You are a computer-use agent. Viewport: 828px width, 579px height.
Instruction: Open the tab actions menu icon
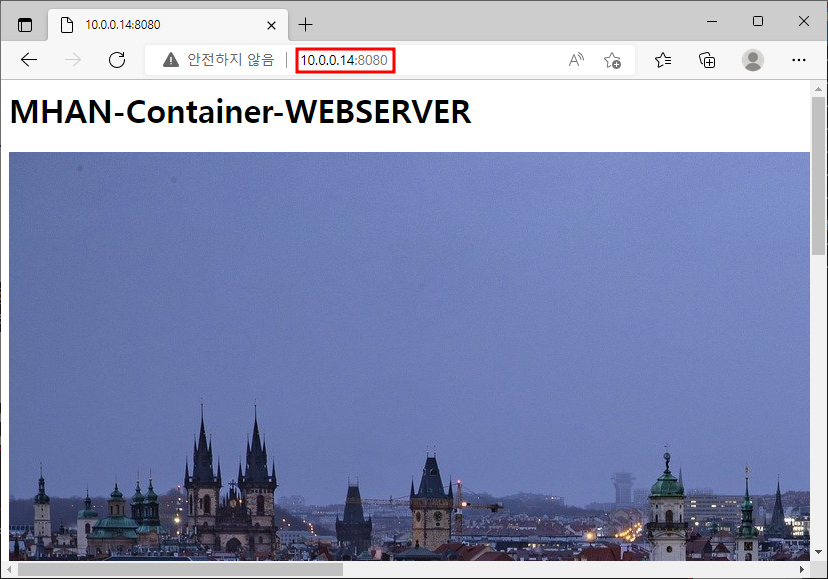[x=25, y=25]
